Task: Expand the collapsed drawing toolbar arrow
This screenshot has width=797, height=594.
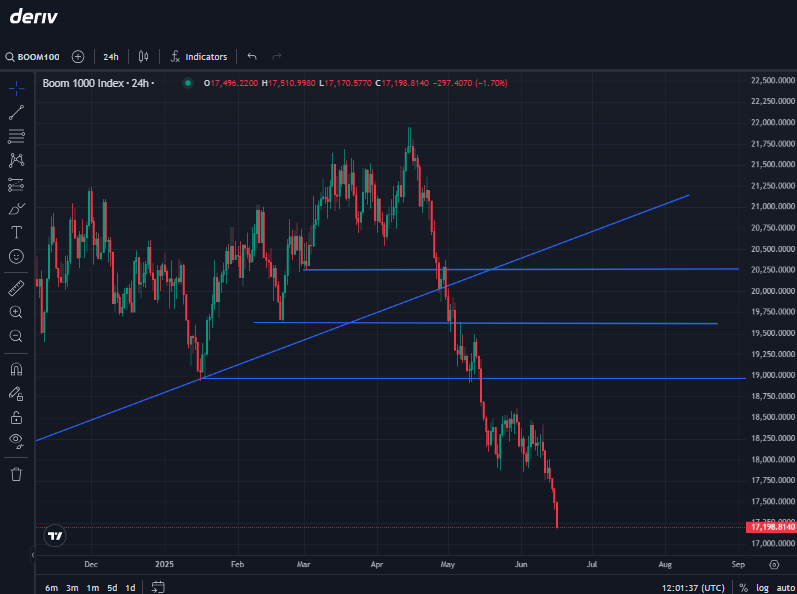Action: (32, 554)
